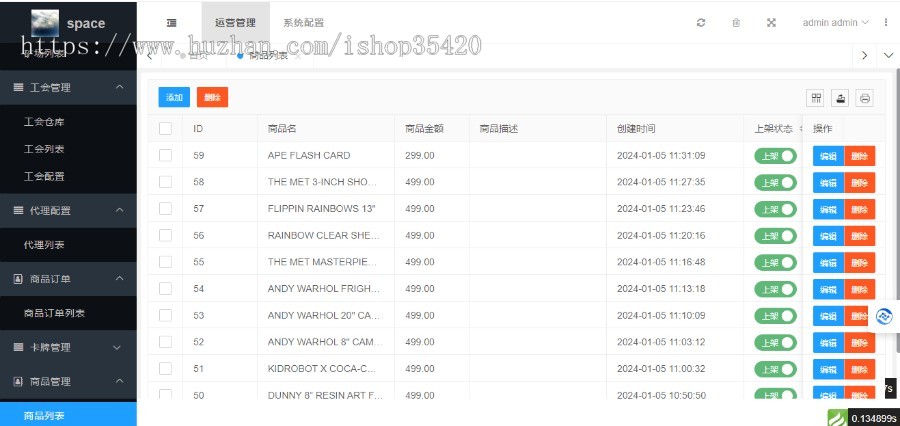900x426 pixels.
Task: Click the space logo image
Action: click(x=45, y=23)
